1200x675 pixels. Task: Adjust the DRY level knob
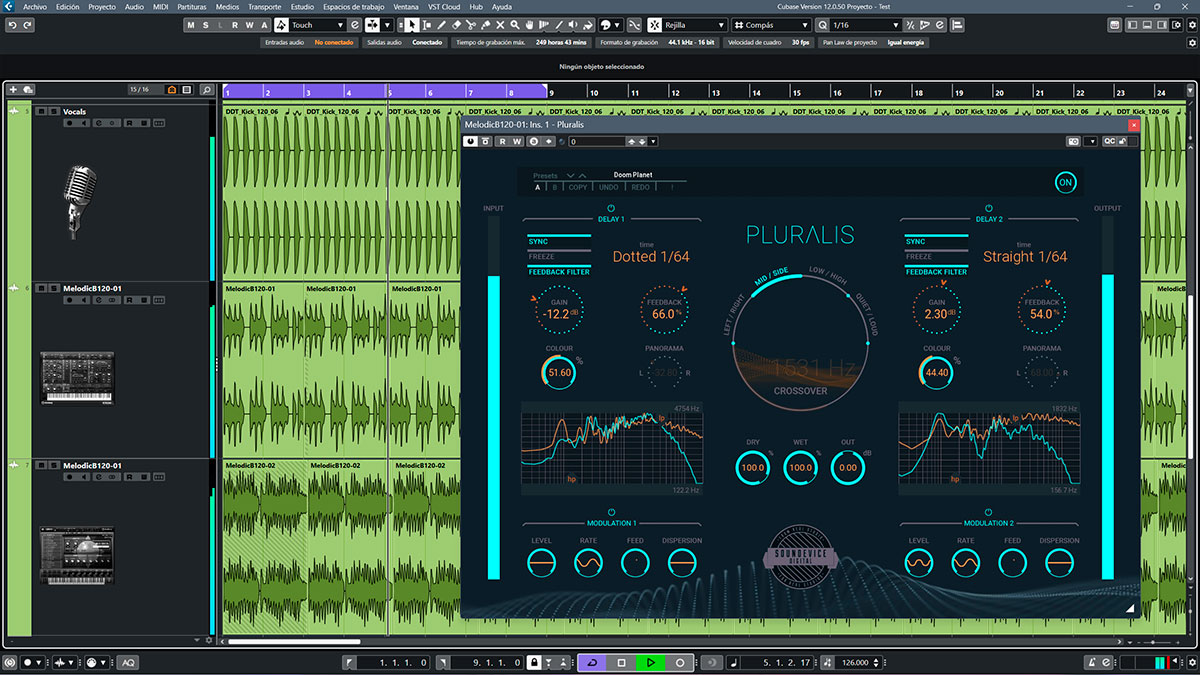pyautogui.click(x=753, y=467)
